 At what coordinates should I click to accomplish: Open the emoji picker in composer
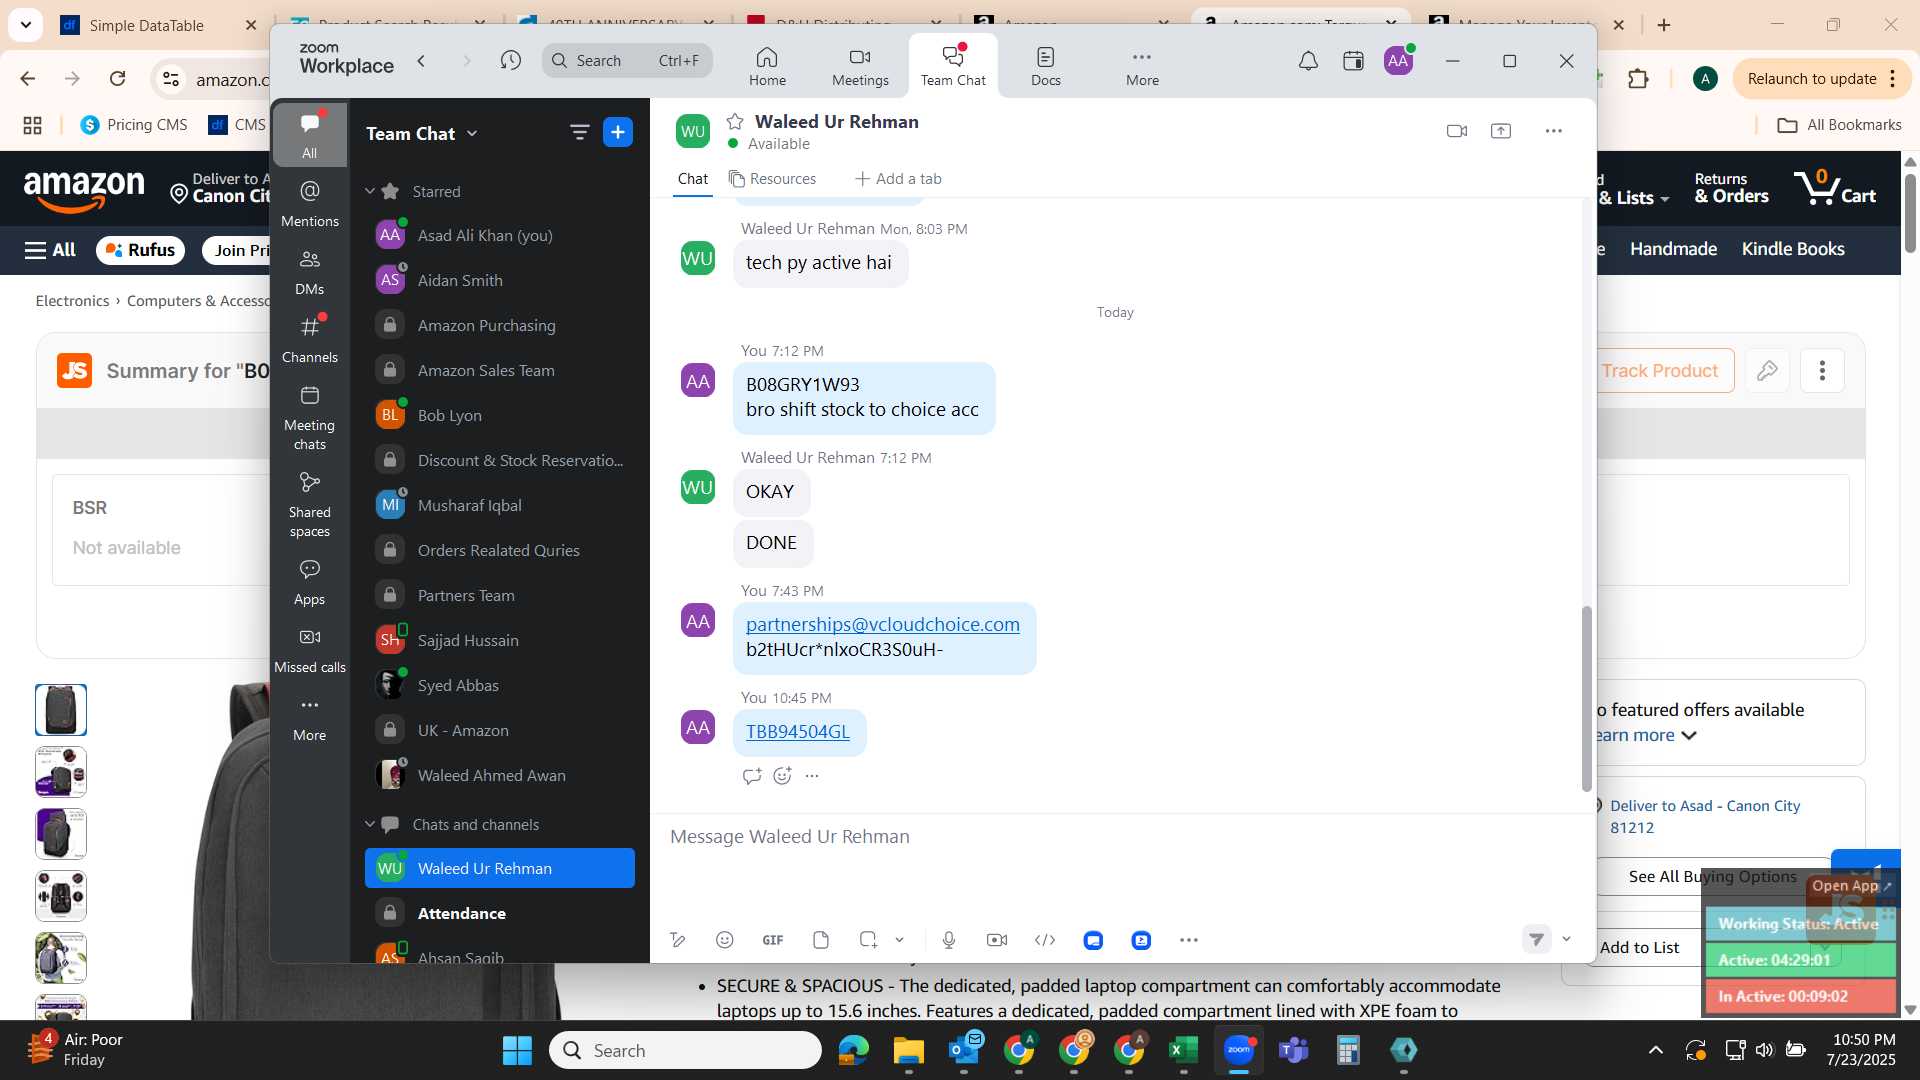(x=725, y=940)
